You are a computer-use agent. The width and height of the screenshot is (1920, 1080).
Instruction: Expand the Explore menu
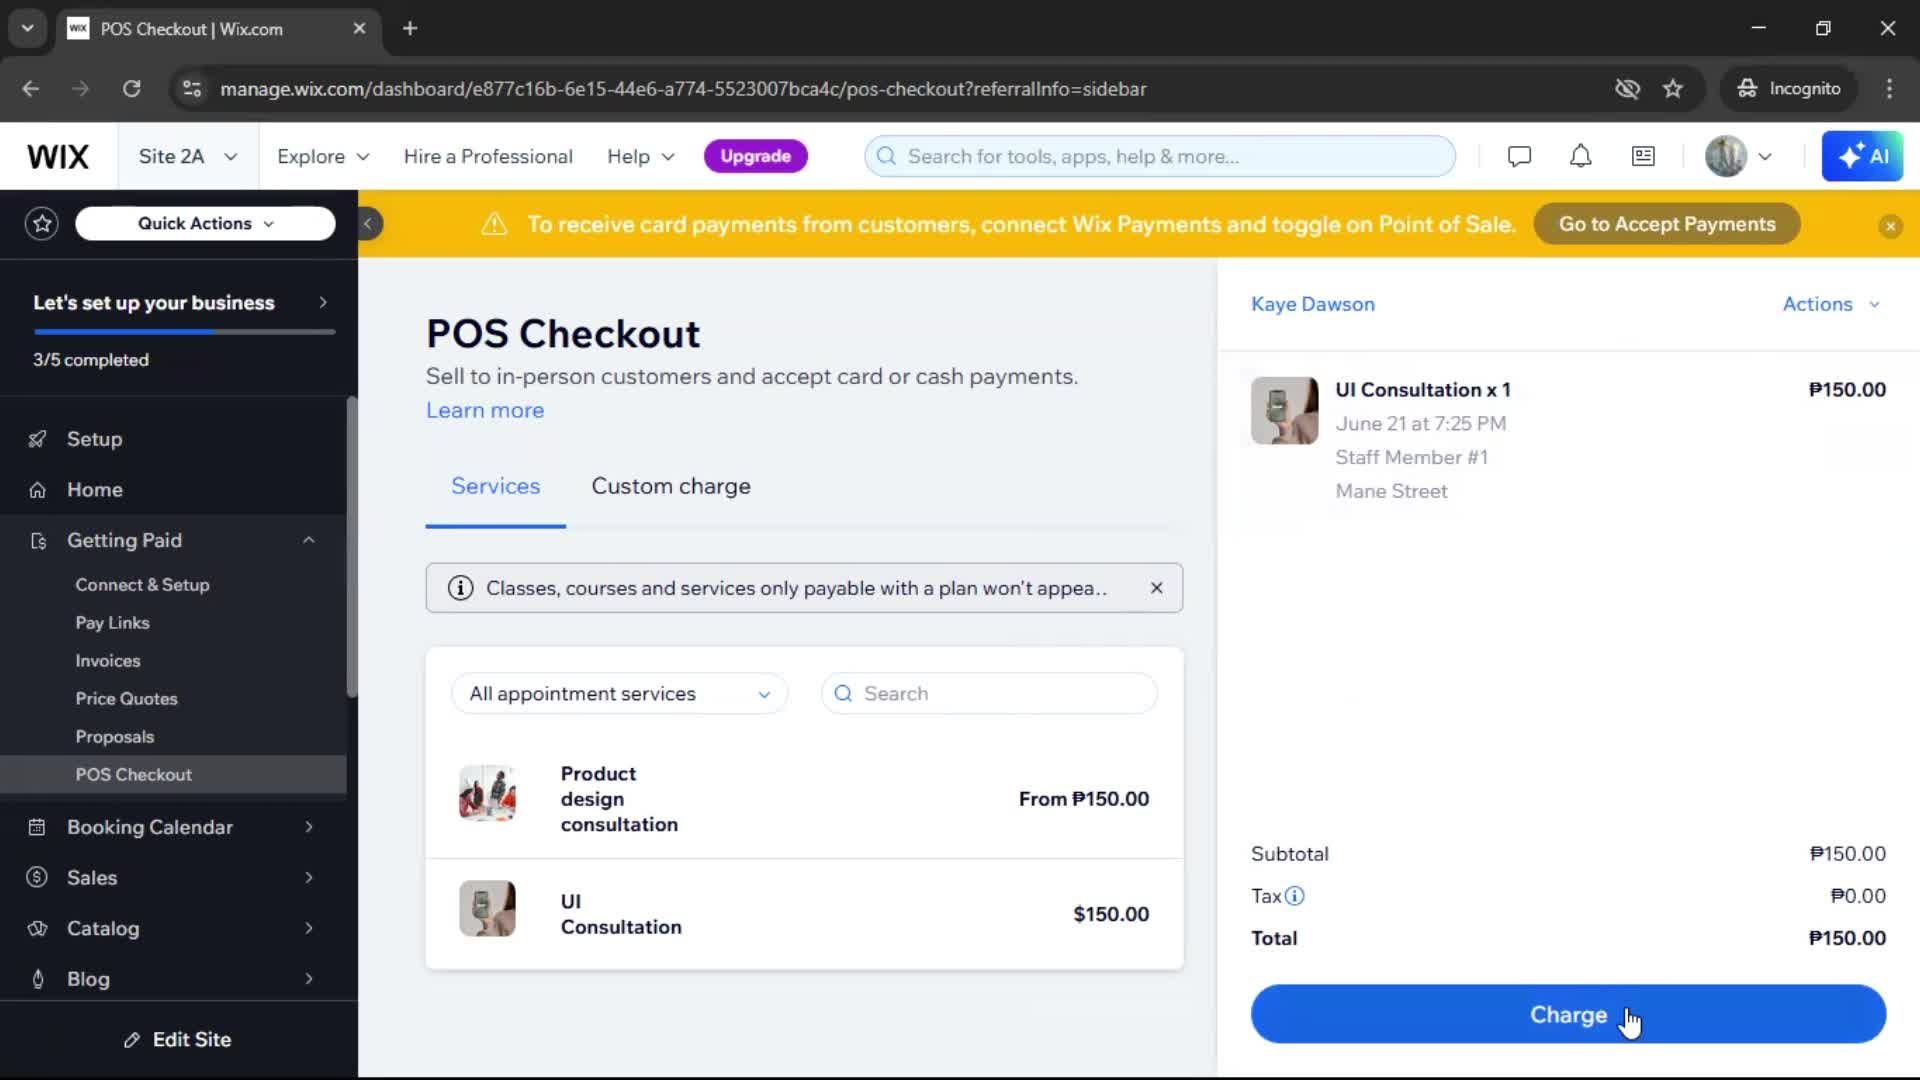(x=323, y=157)
